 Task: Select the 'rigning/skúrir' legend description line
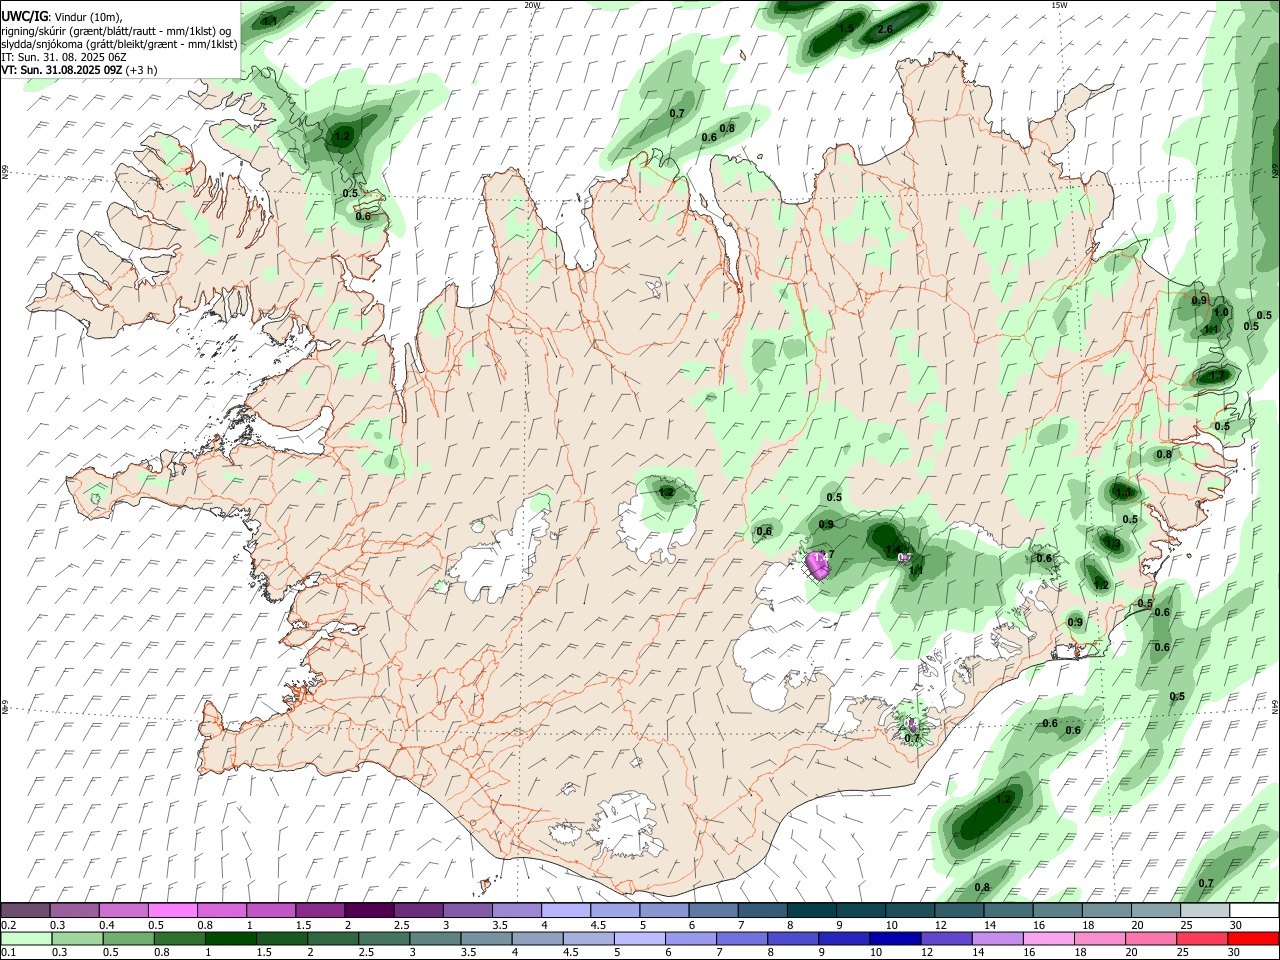click(x=116, y=31)
